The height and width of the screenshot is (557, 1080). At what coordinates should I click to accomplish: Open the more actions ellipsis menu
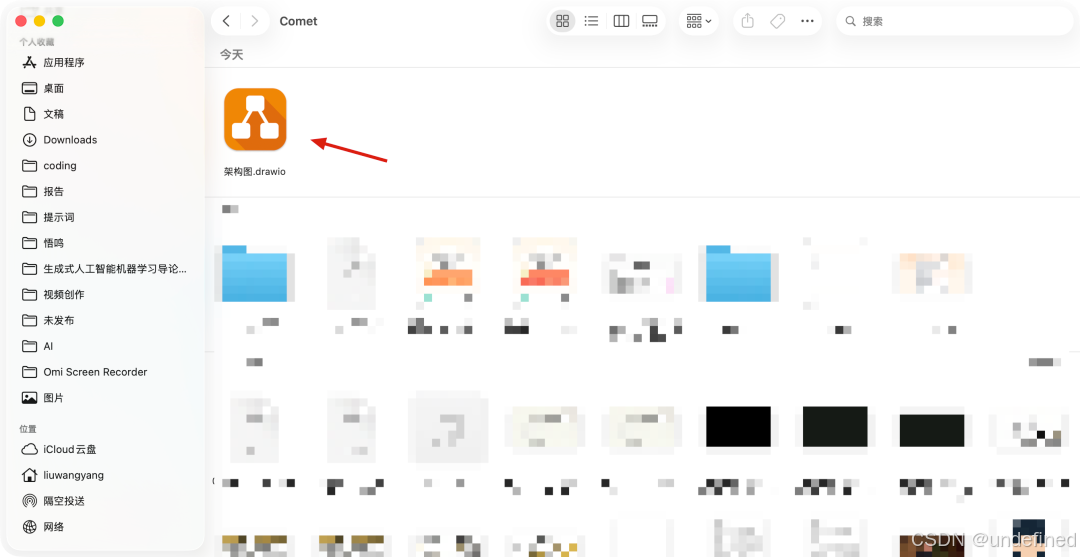(807, 21)
